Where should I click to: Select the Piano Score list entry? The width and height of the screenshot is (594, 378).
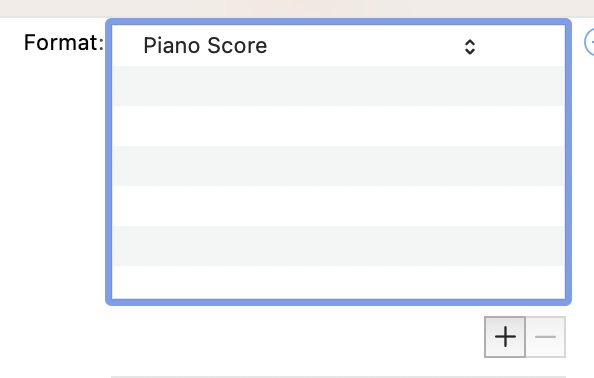point(338,46)
